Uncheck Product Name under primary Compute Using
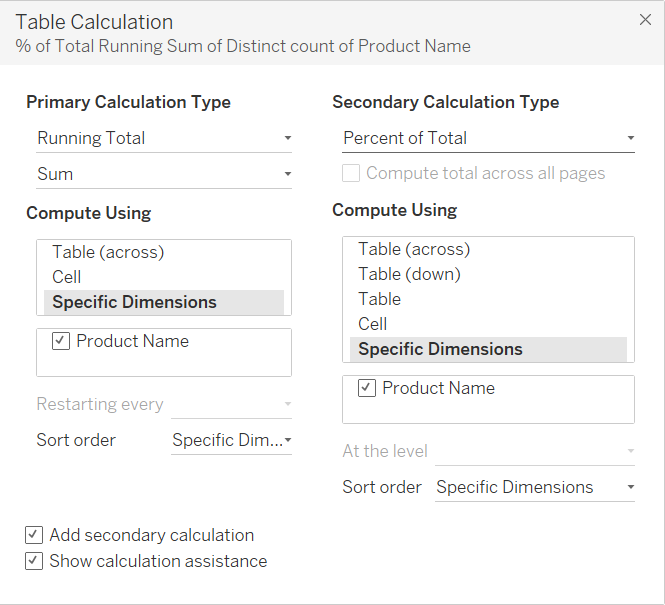This screenshot has width=665, height=605. (60, 341)
